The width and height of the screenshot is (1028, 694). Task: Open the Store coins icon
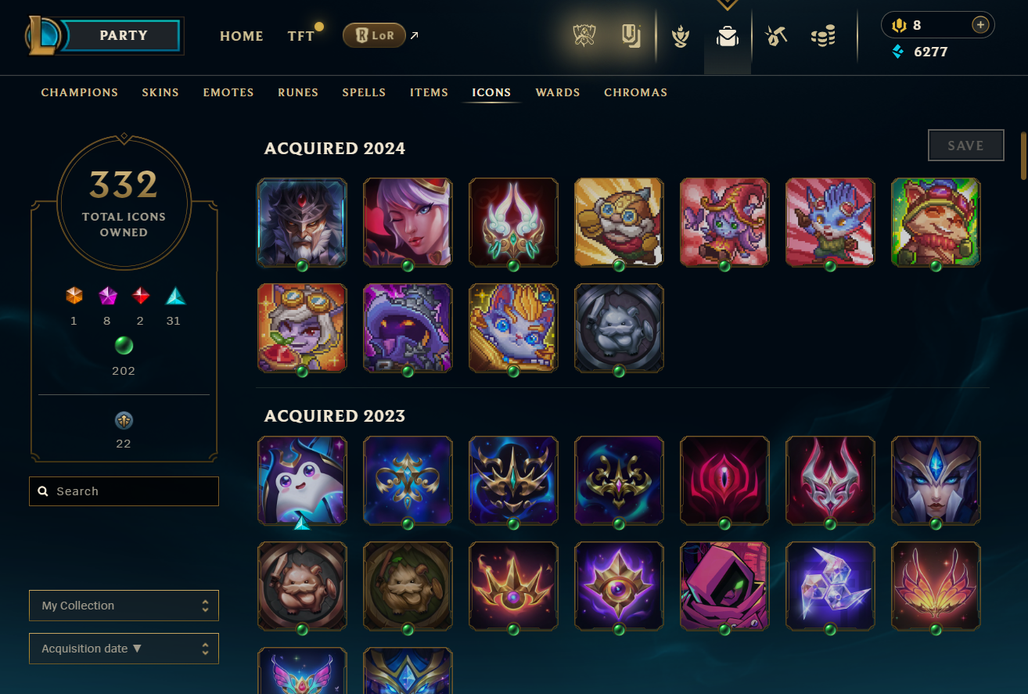pyautogui.click(x=823, y=36)
